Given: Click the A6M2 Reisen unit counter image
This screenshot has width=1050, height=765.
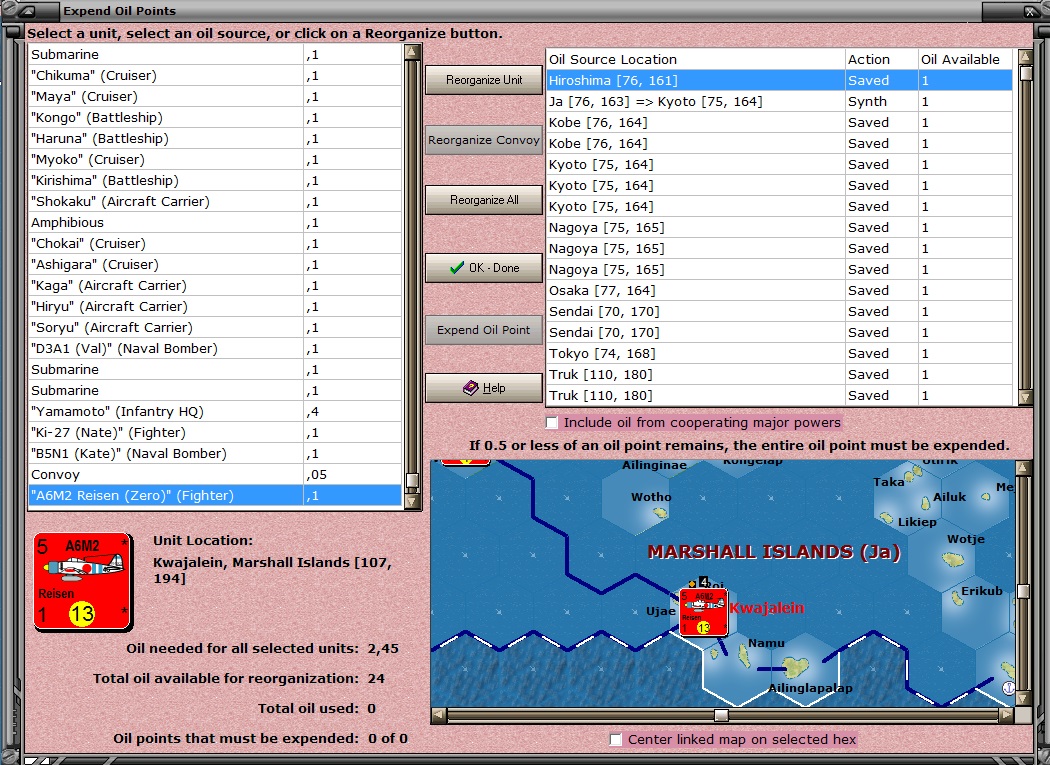Looking at the screenshot, I should [x=82, y=582].
